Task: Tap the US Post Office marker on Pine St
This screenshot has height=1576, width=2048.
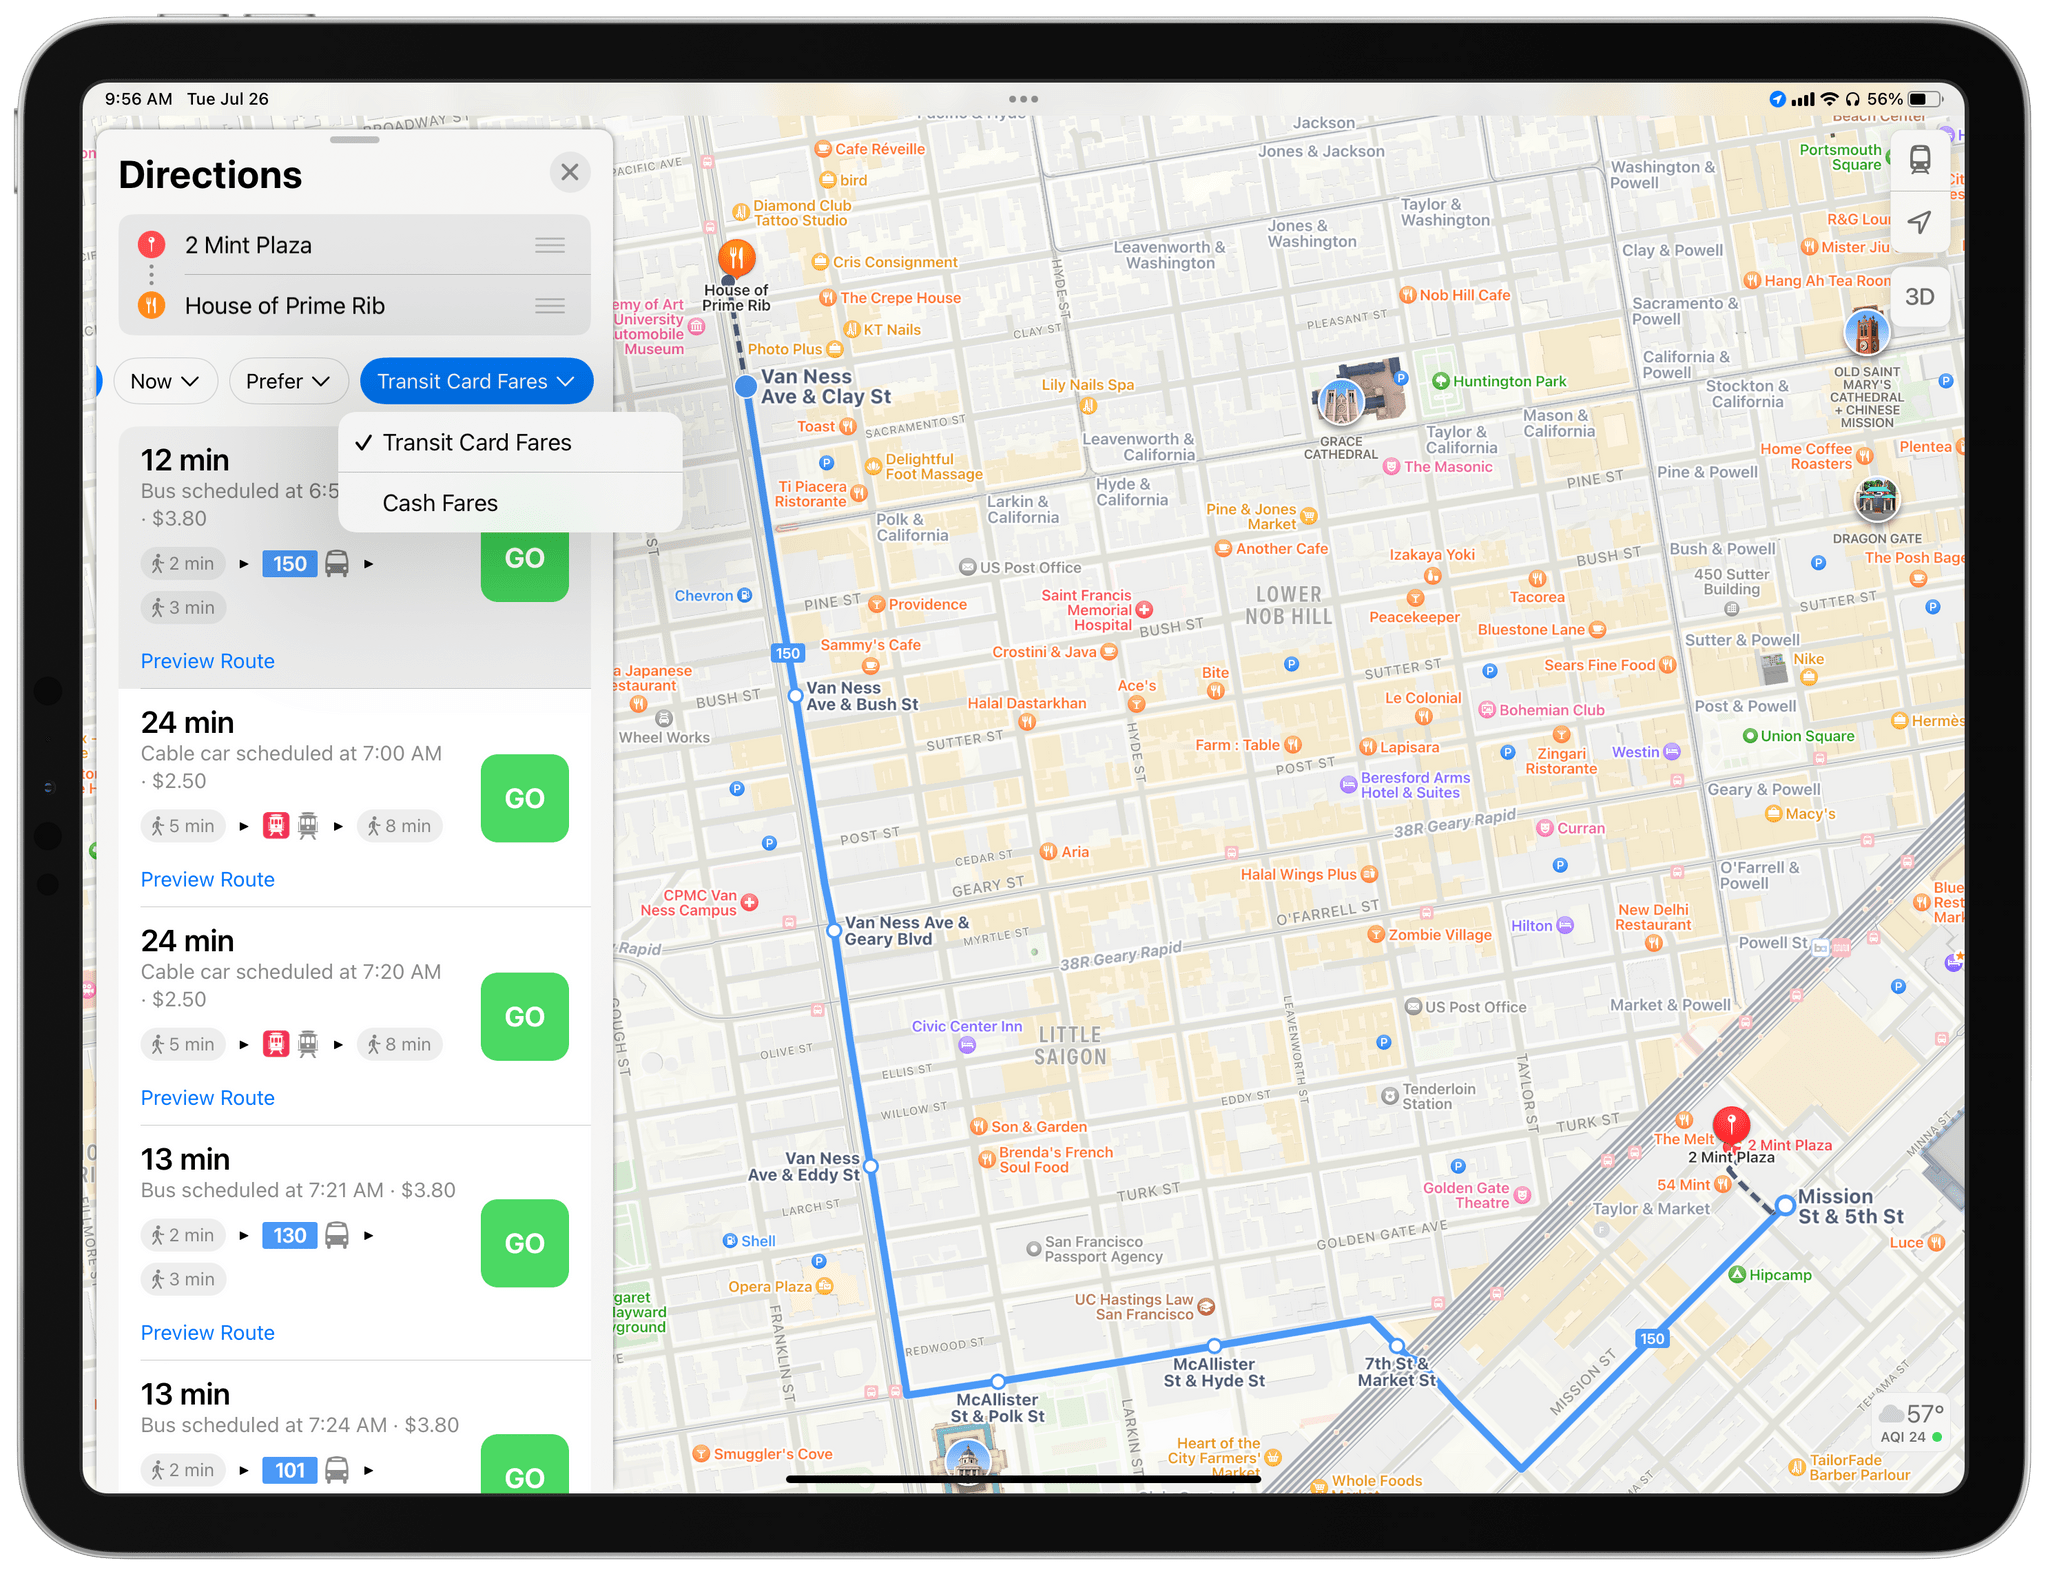Action: point(967,567)
